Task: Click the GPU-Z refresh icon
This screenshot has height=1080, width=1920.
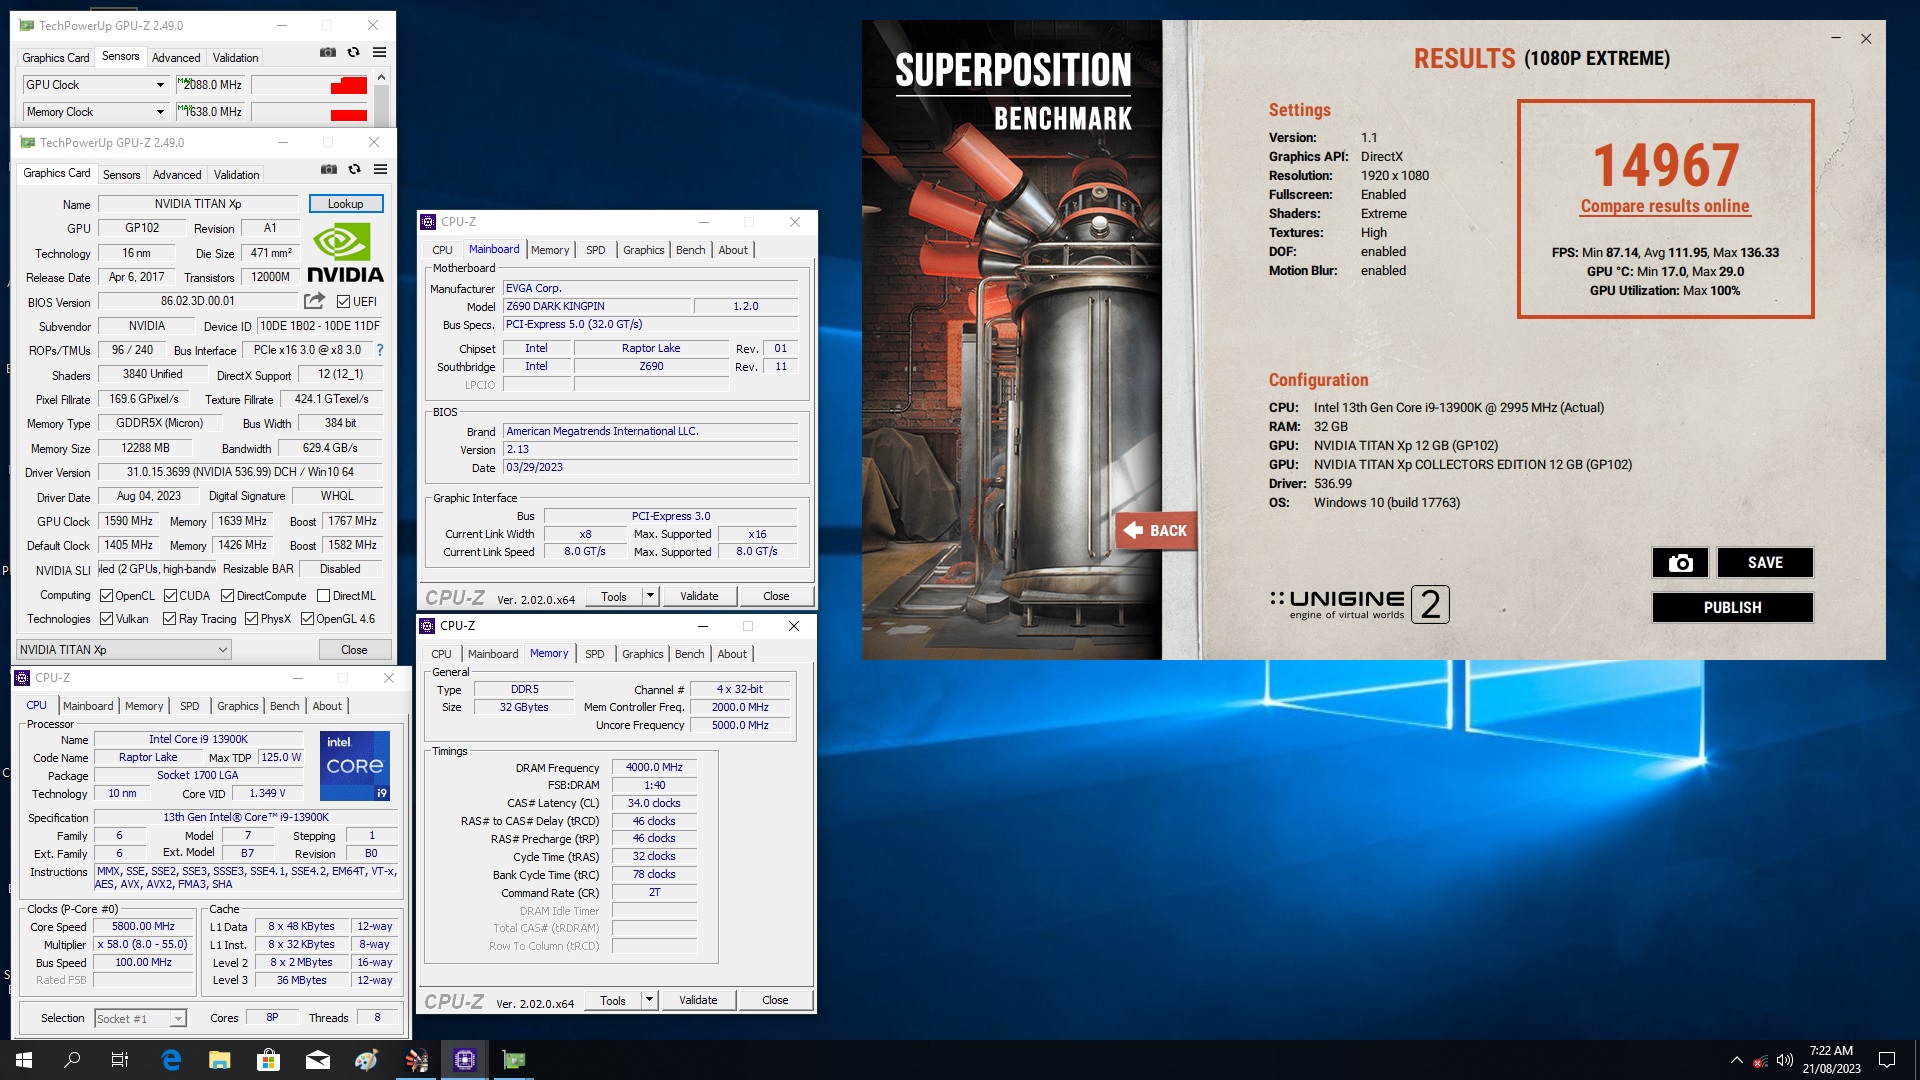Action: [x=354, y=170]
